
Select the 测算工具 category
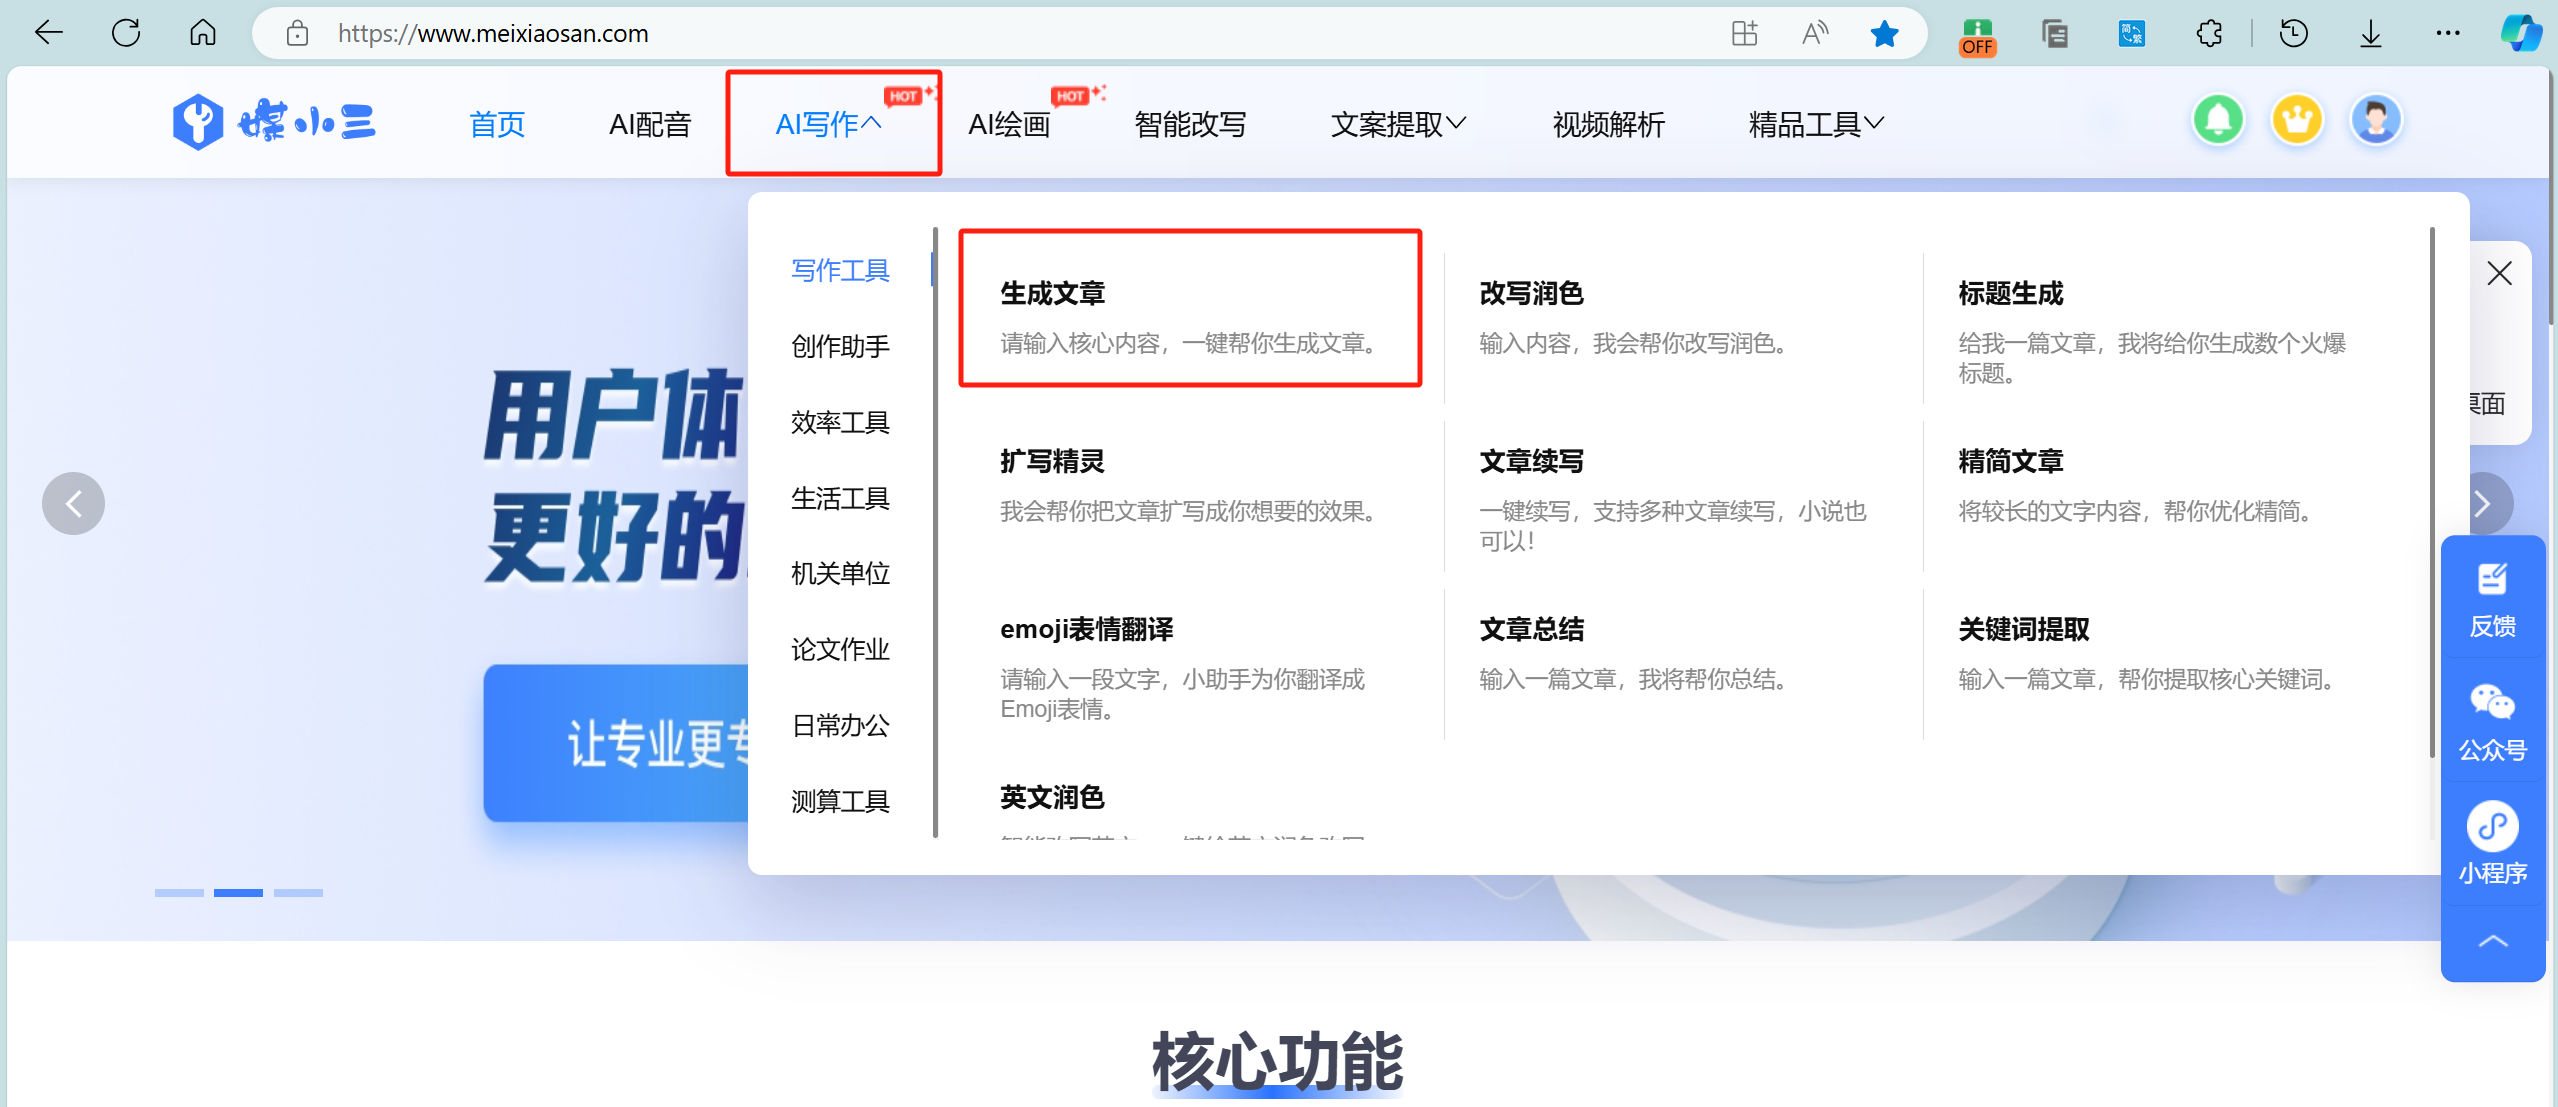point(840,801)
